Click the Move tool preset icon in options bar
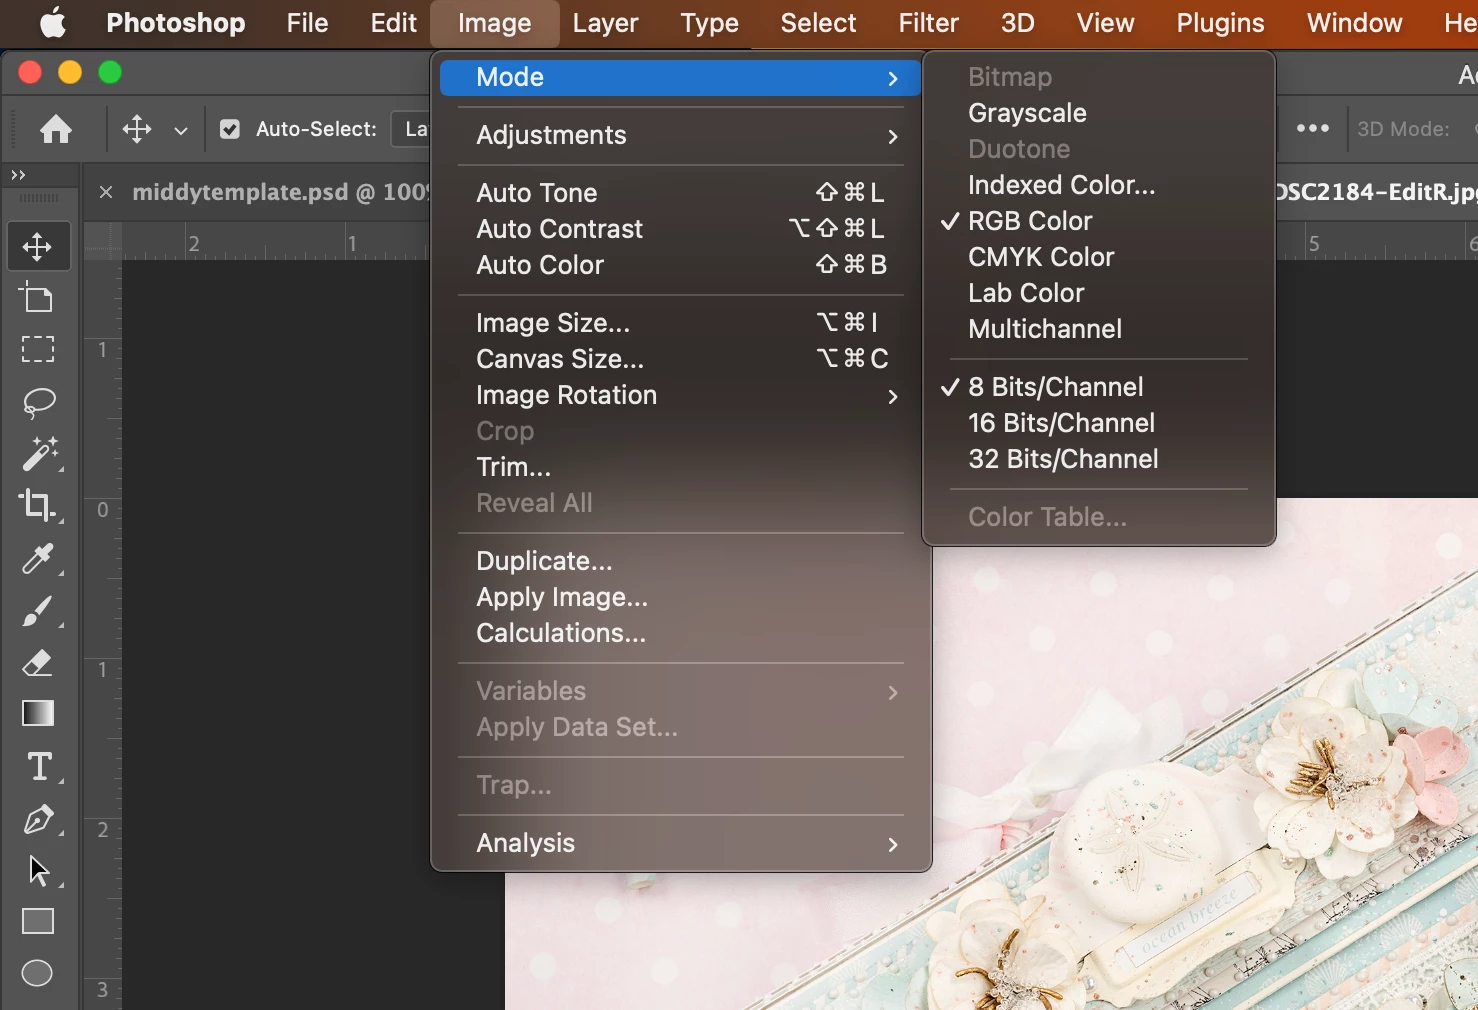 click(137, 129)
